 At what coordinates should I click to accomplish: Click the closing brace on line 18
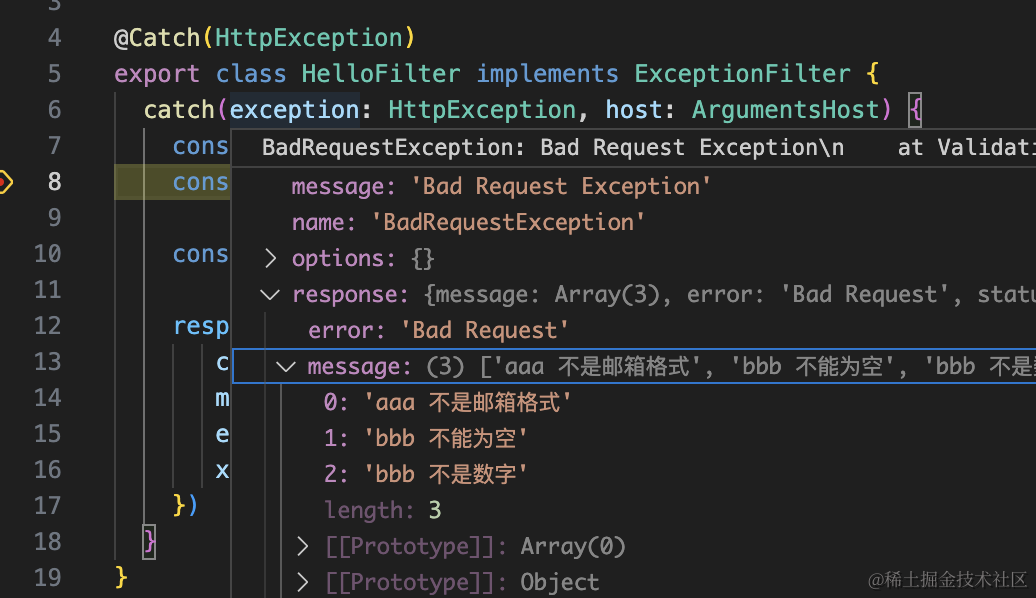149,542
